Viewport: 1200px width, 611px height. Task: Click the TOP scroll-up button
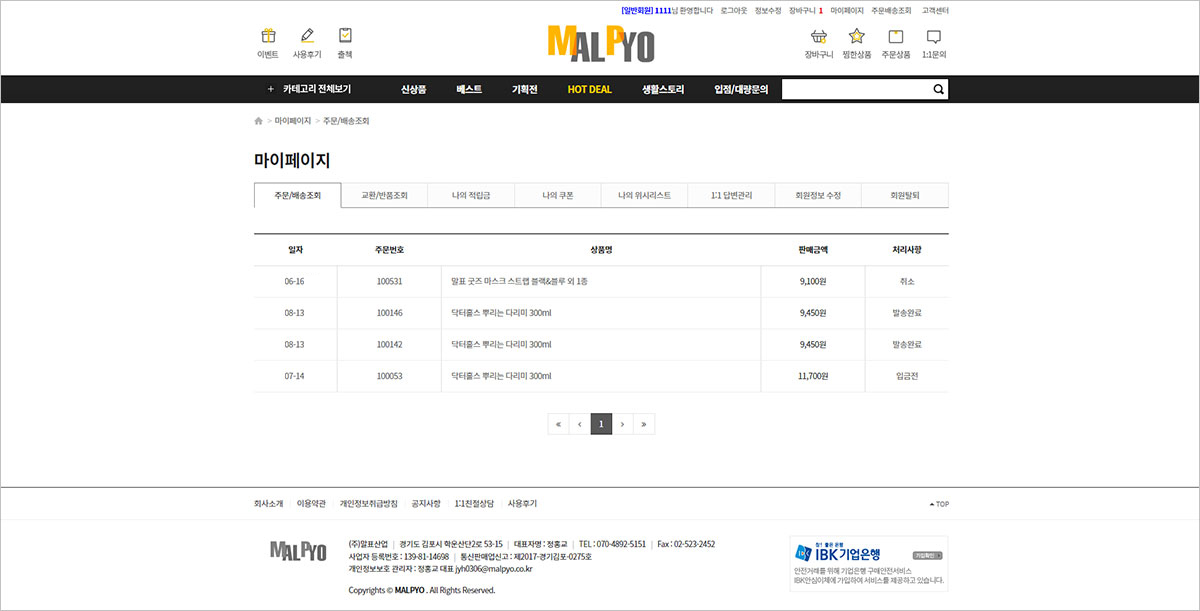[939, 504]
